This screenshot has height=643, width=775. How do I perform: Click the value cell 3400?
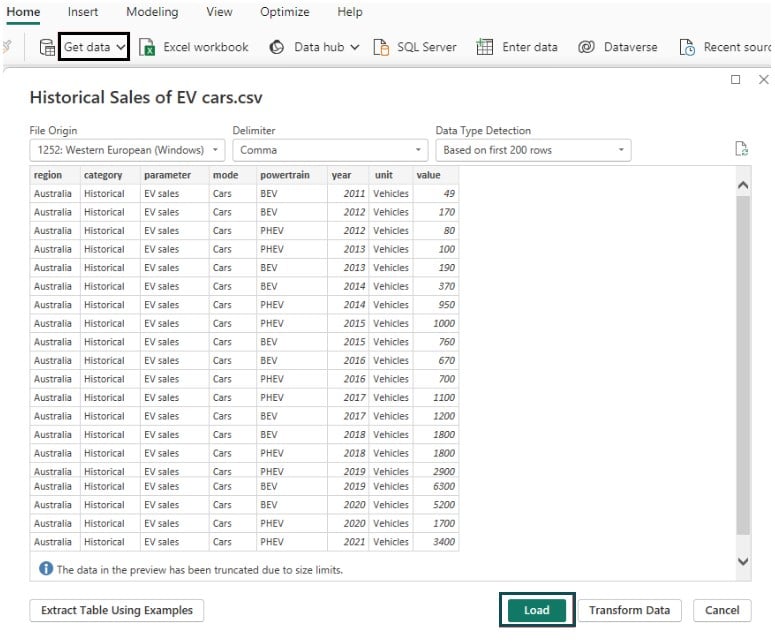[436, 542]
